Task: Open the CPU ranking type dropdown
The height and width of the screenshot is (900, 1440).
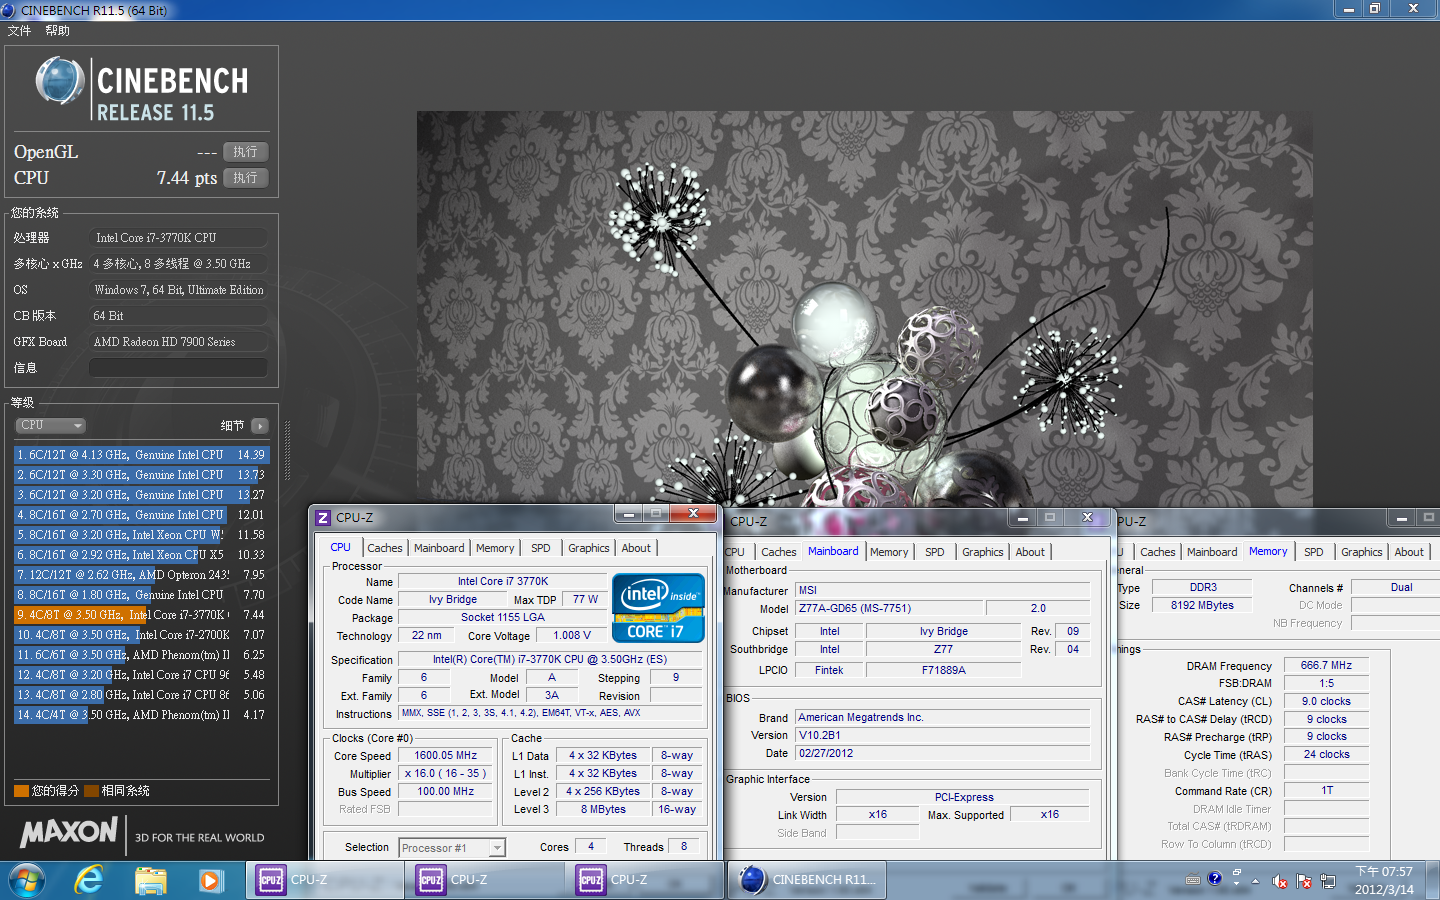Action: pos(50,425)
